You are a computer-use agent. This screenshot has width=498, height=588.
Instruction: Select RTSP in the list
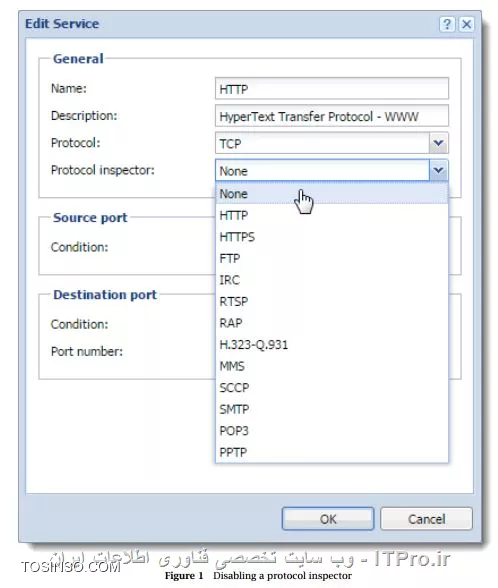click(332, 302)
